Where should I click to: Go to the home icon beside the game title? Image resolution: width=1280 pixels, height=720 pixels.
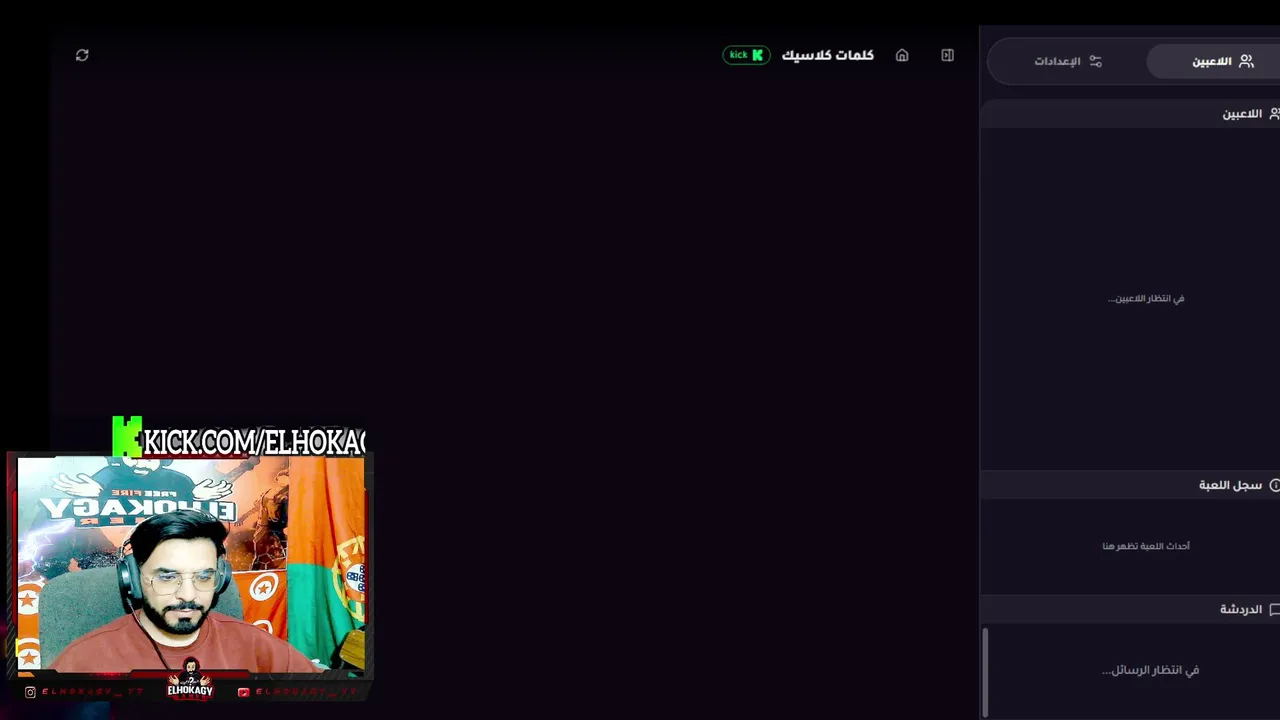pos(902,55)
